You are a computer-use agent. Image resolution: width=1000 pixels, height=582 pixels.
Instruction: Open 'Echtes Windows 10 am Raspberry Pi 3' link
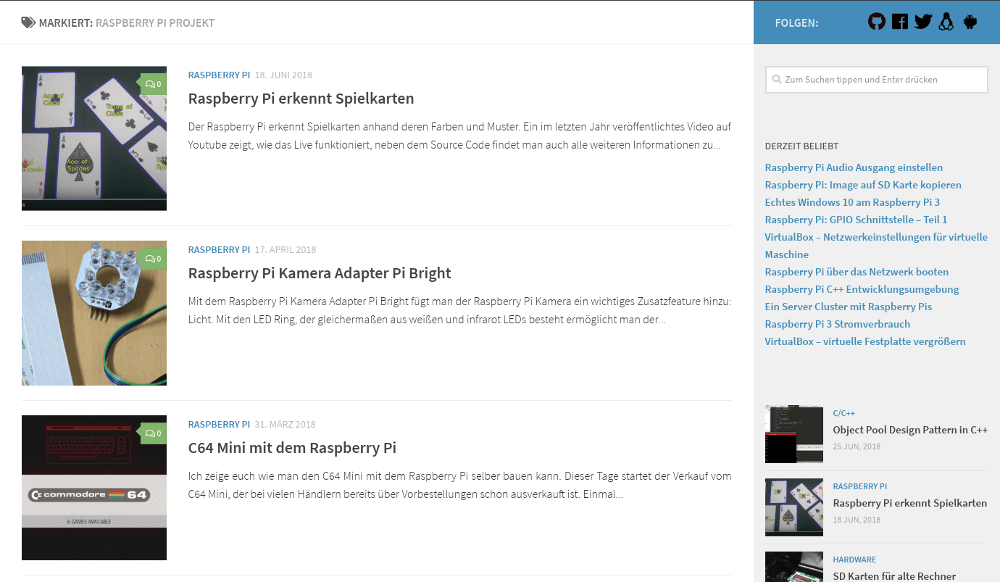[x=852, y=202]
